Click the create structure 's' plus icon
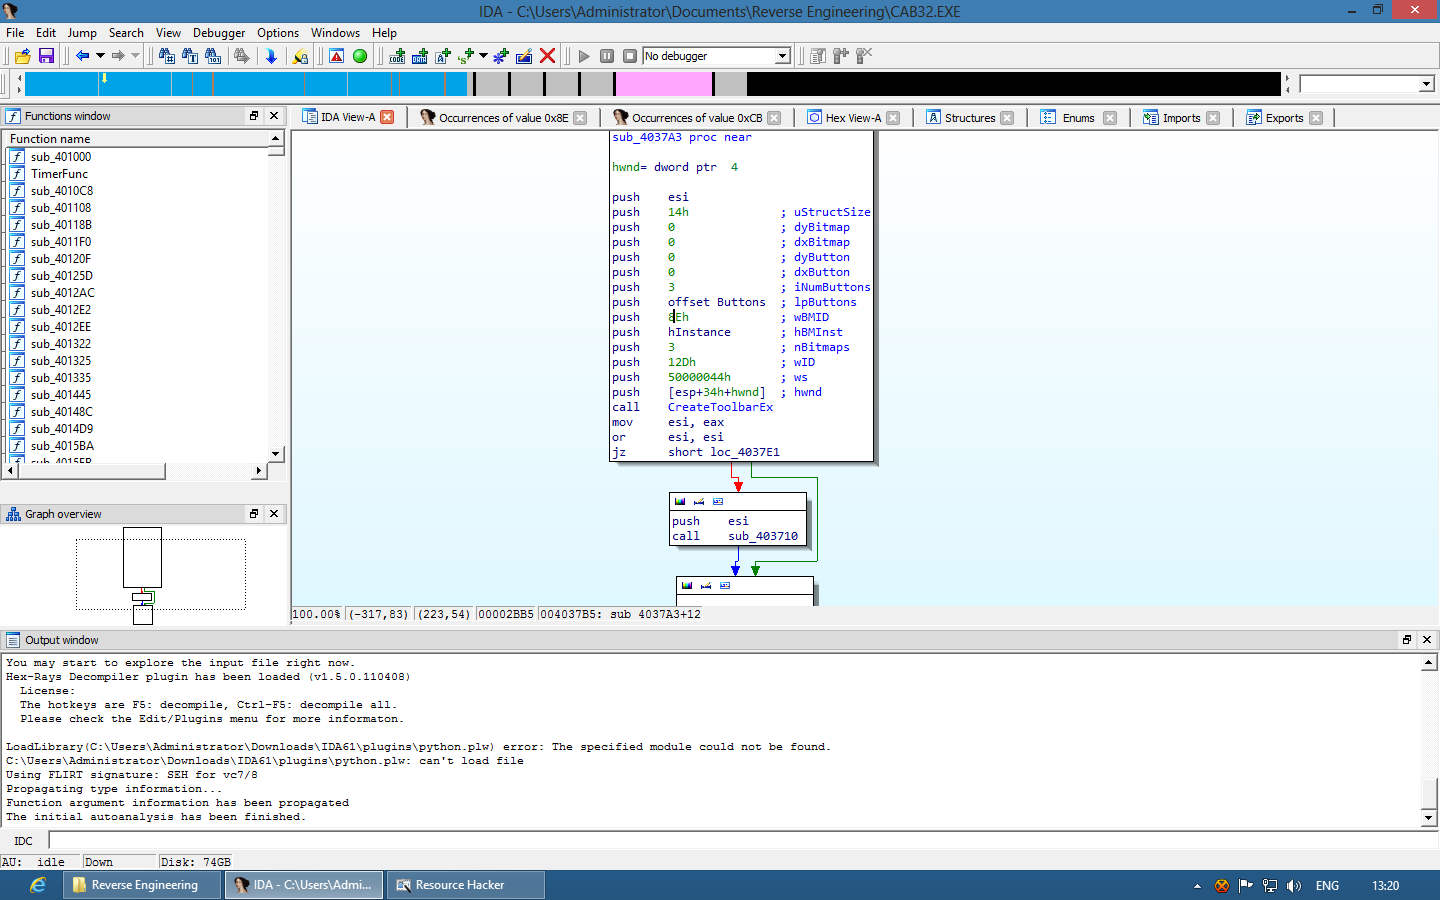The image size is (1440, 900). tap(466, 56)
